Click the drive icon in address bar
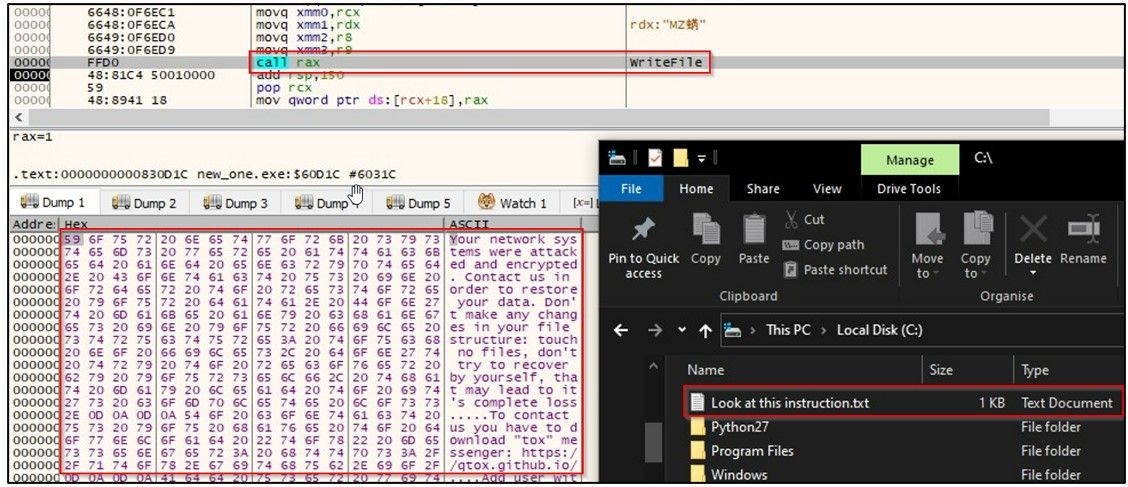The height and width of the screenshot is (487, 1128). 734,330
